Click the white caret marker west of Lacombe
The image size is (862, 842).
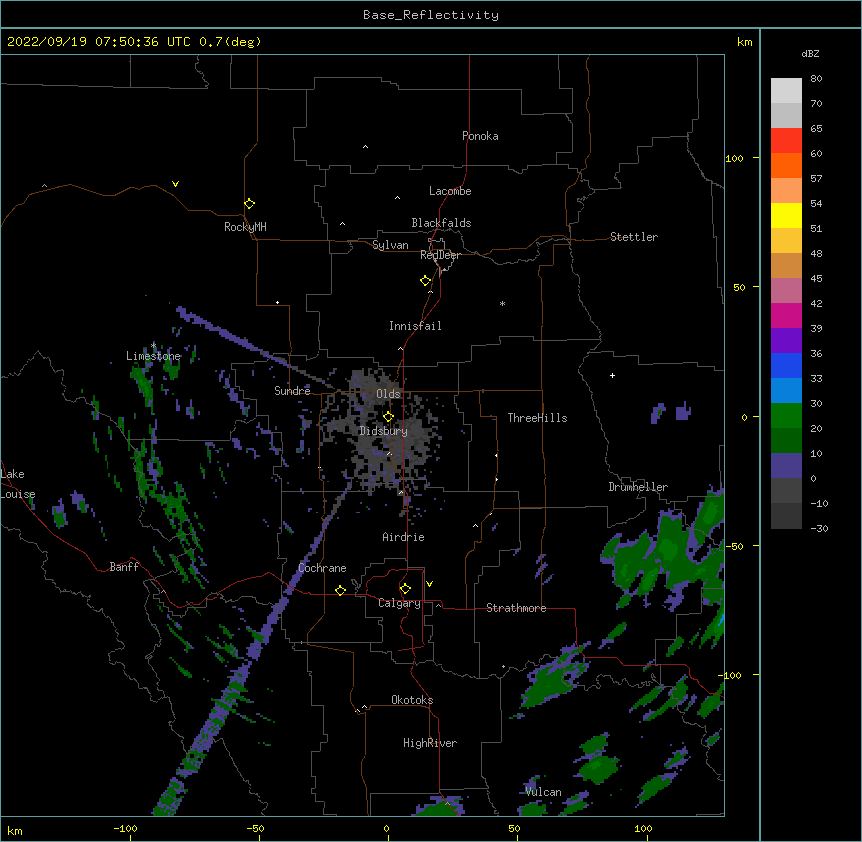click(x=397, y=198)
